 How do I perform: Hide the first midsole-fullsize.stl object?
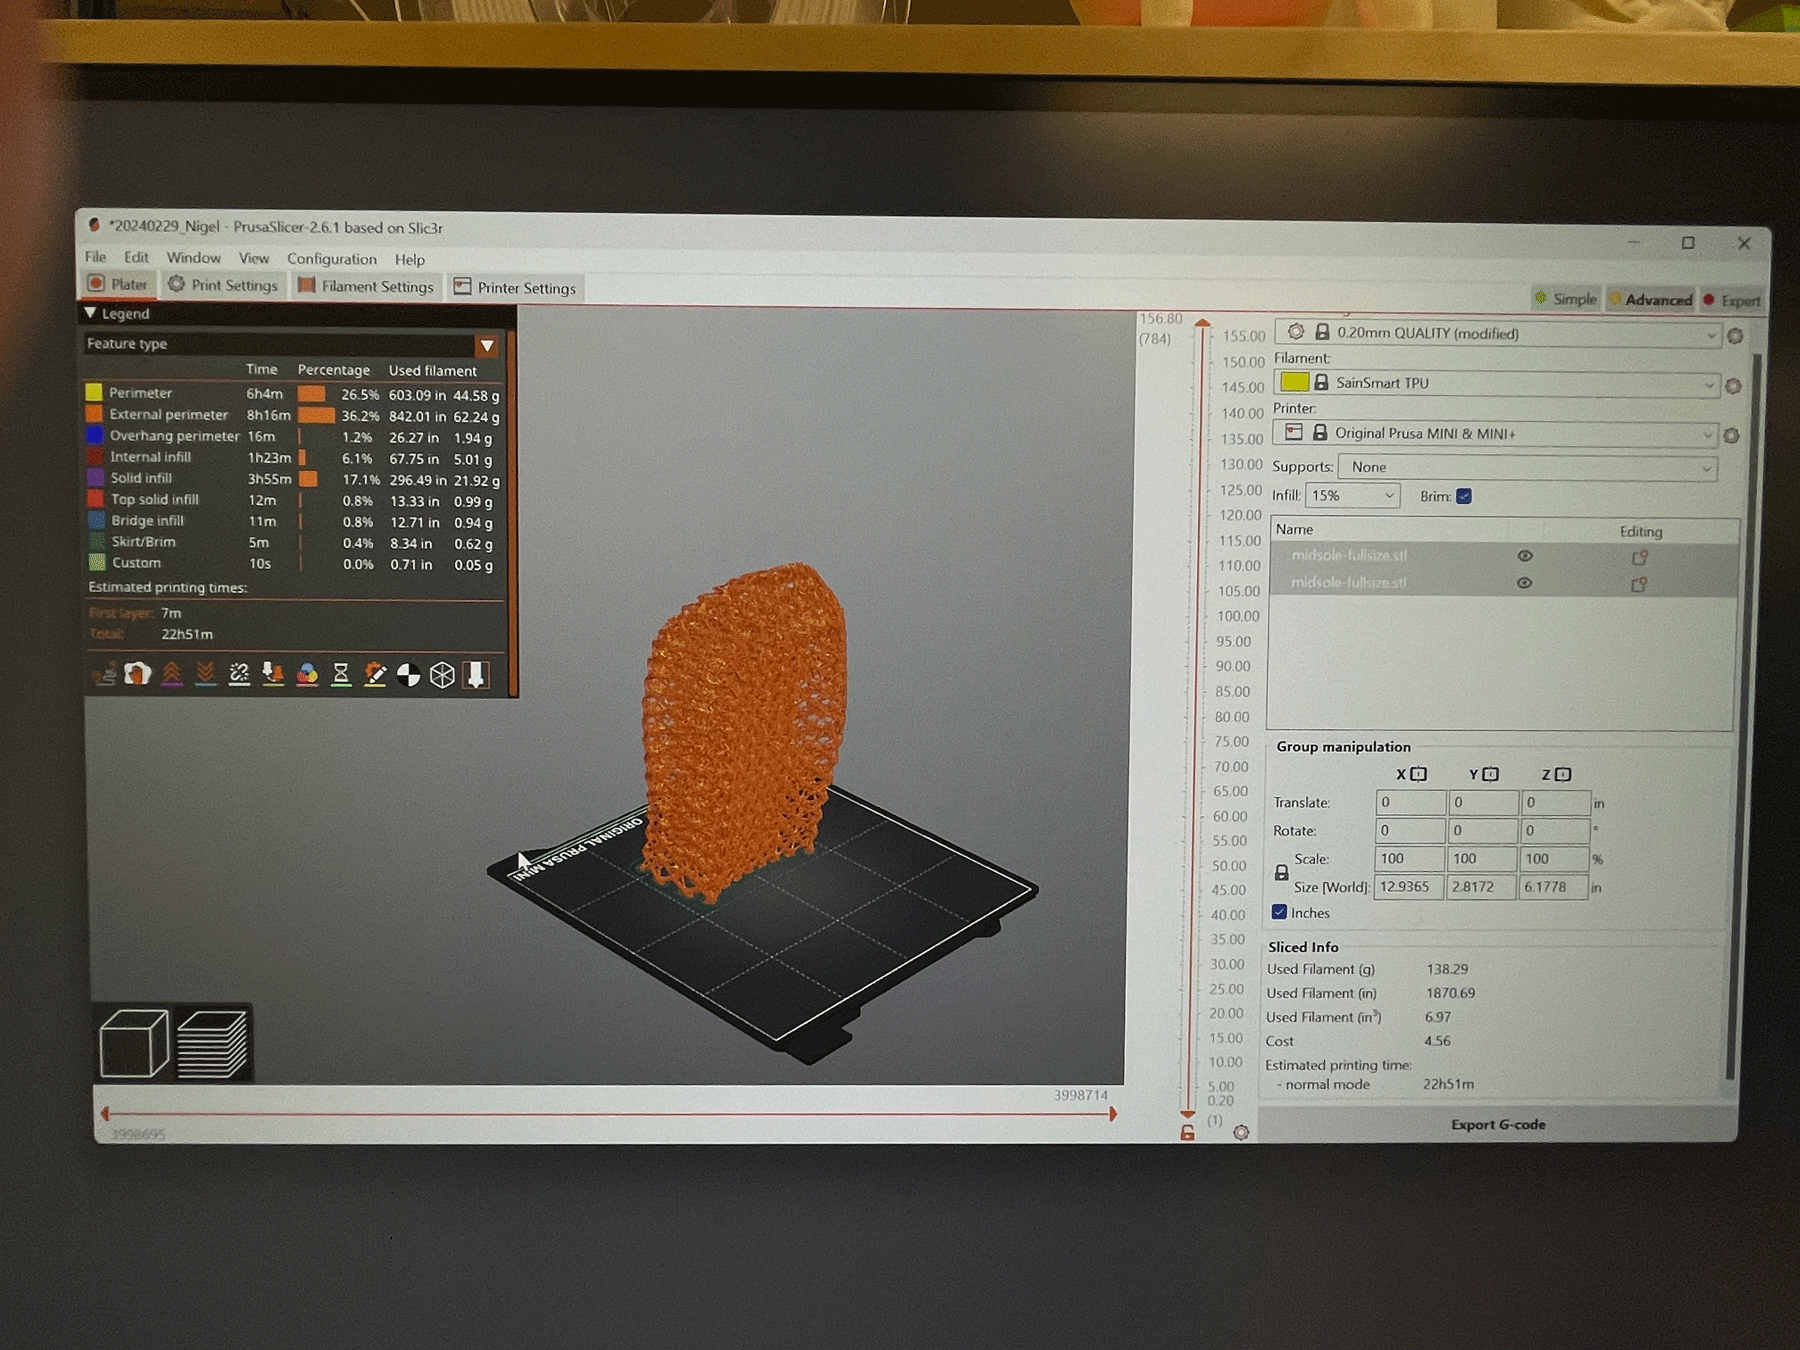[x=1524, y=556]
